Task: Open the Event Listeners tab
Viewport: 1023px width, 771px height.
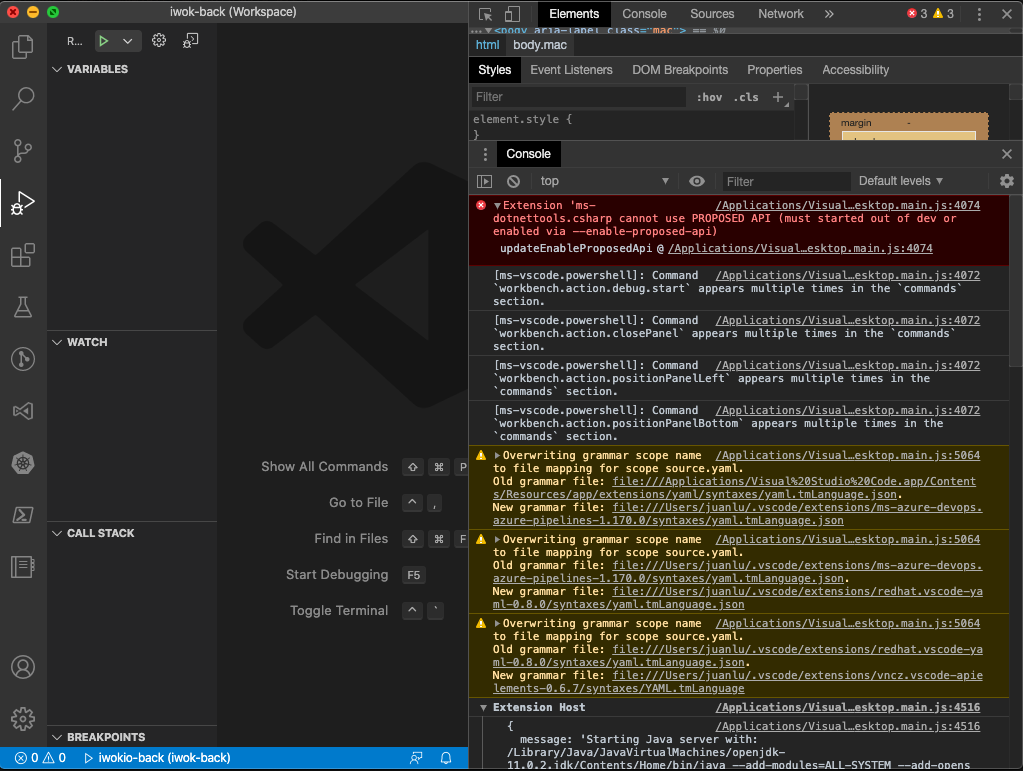Action: click(x=571, y=70)
